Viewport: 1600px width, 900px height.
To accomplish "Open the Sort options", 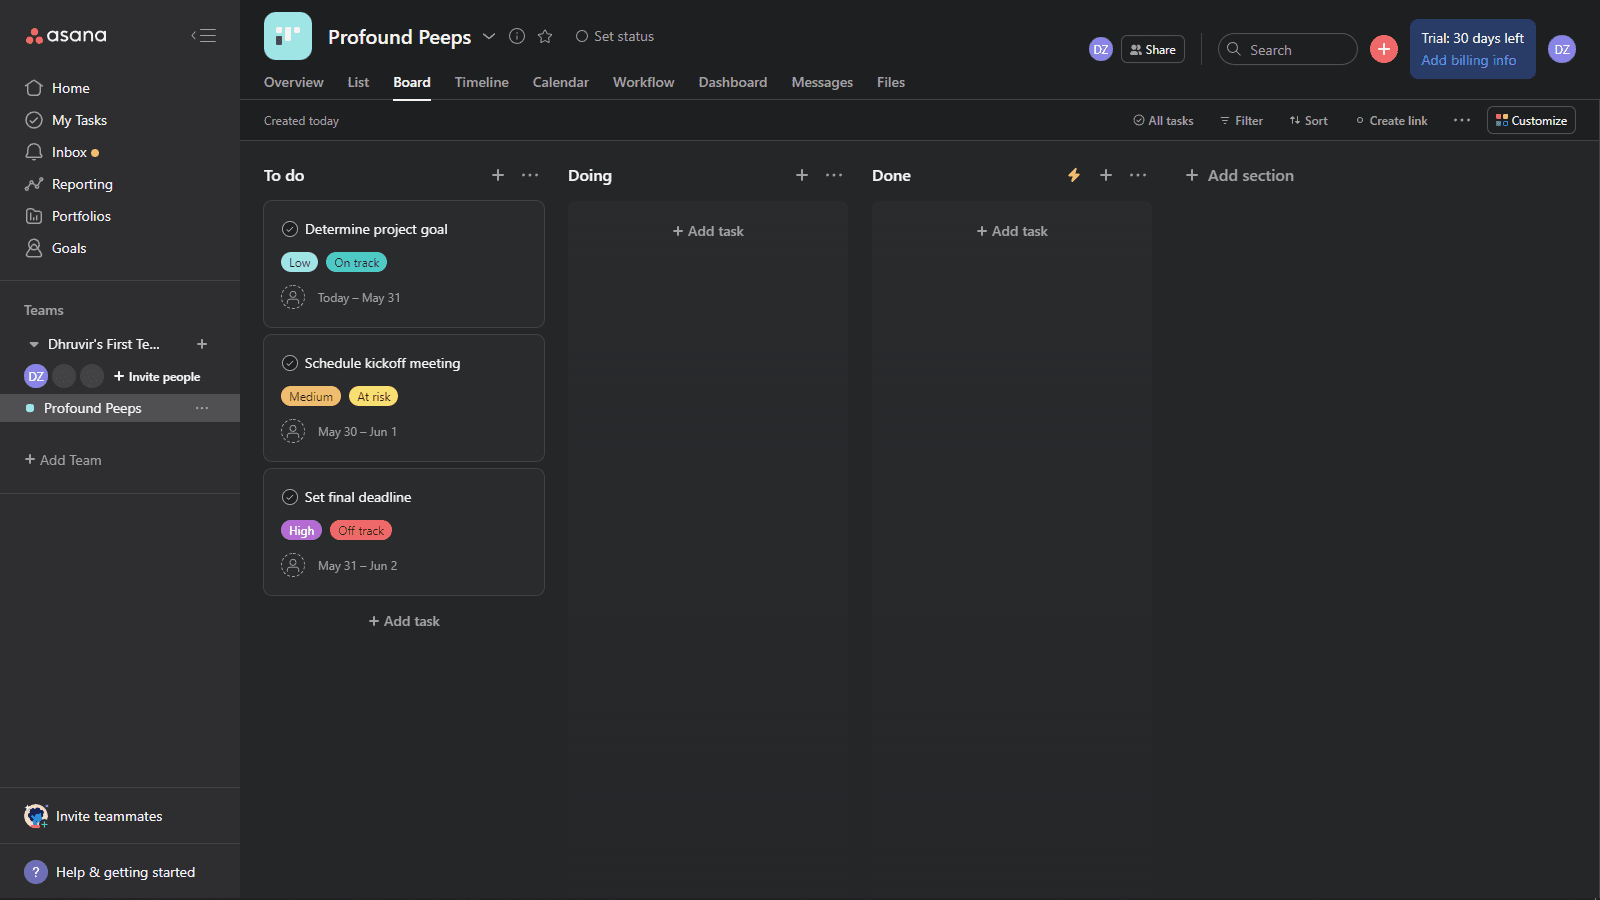I will pos(1308,120).
